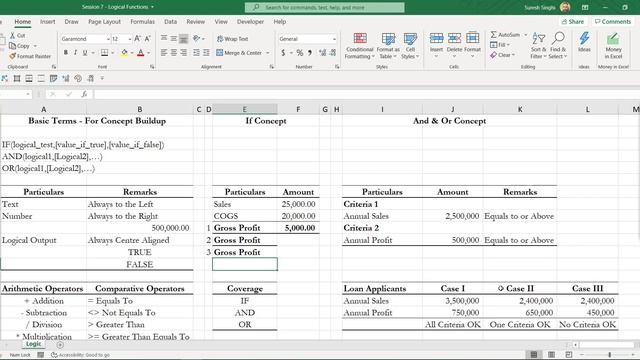Open Clear dropdown in Editing group
Viewport: 640px width, 360px height.
(503, 55)
